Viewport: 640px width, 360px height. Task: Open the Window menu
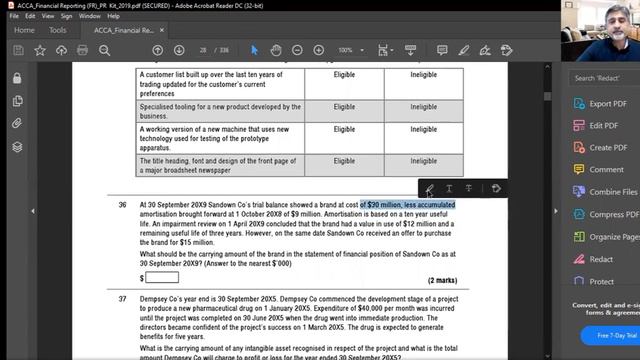[x=89, y=16]
